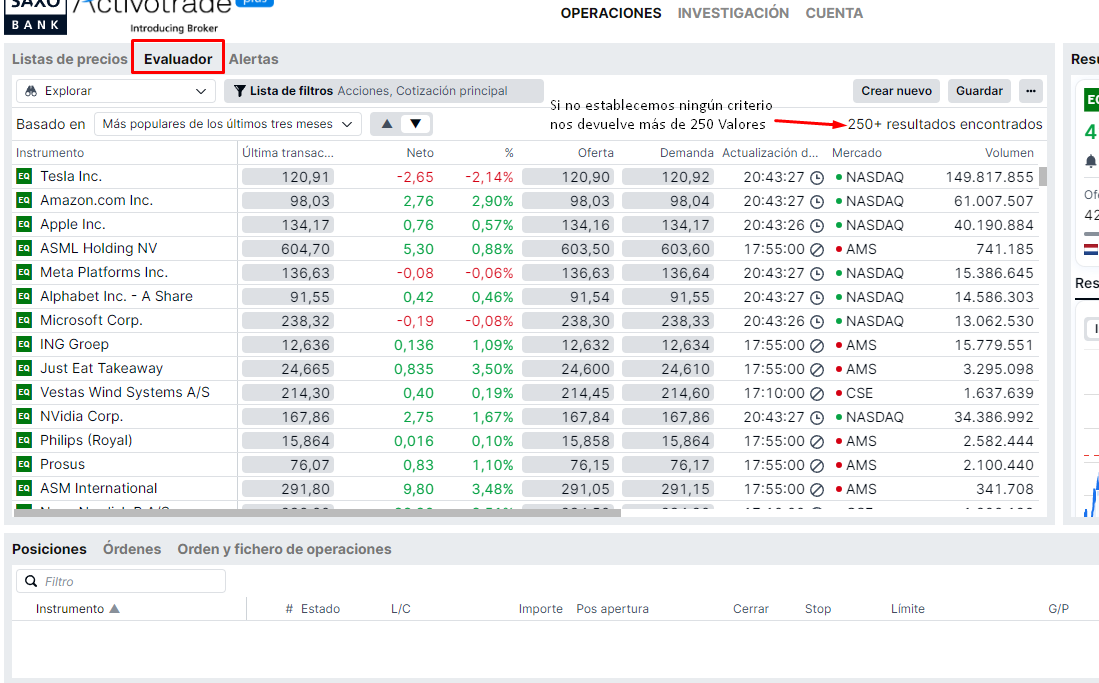Screen dimensions: 1099x683
Task: Click the magnifier icon in Posiciones filter
Action: pos(31,581)
